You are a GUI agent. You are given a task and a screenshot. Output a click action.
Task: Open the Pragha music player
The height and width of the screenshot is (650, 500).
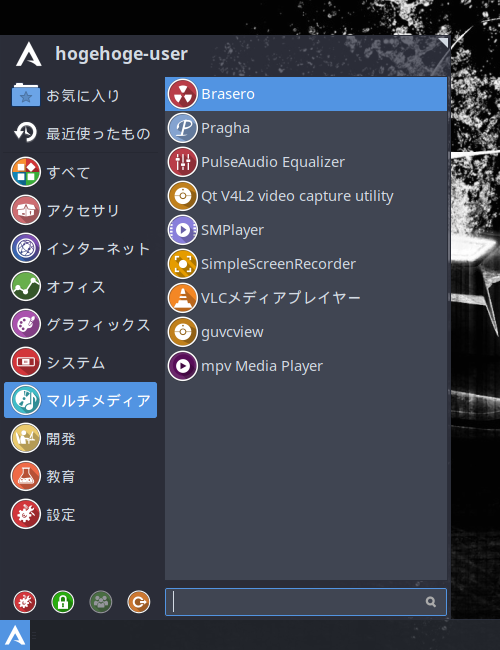pos(306,128)
